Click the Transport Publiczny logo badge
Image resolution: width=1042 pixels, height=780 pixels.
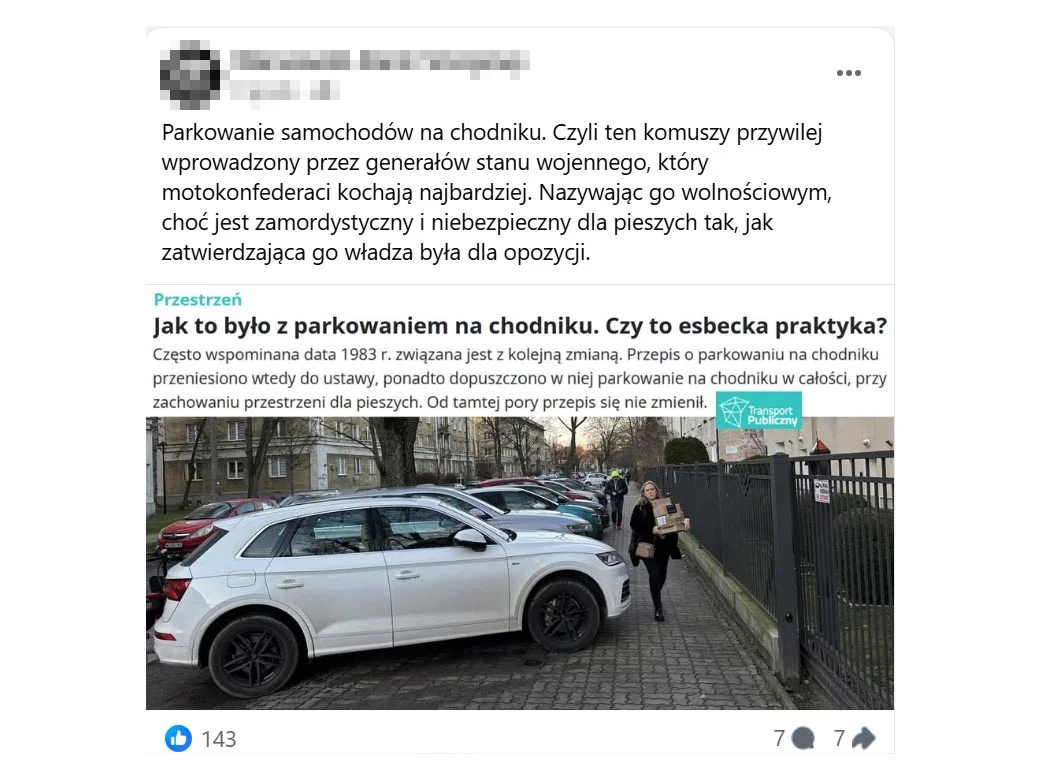(759, 411)
